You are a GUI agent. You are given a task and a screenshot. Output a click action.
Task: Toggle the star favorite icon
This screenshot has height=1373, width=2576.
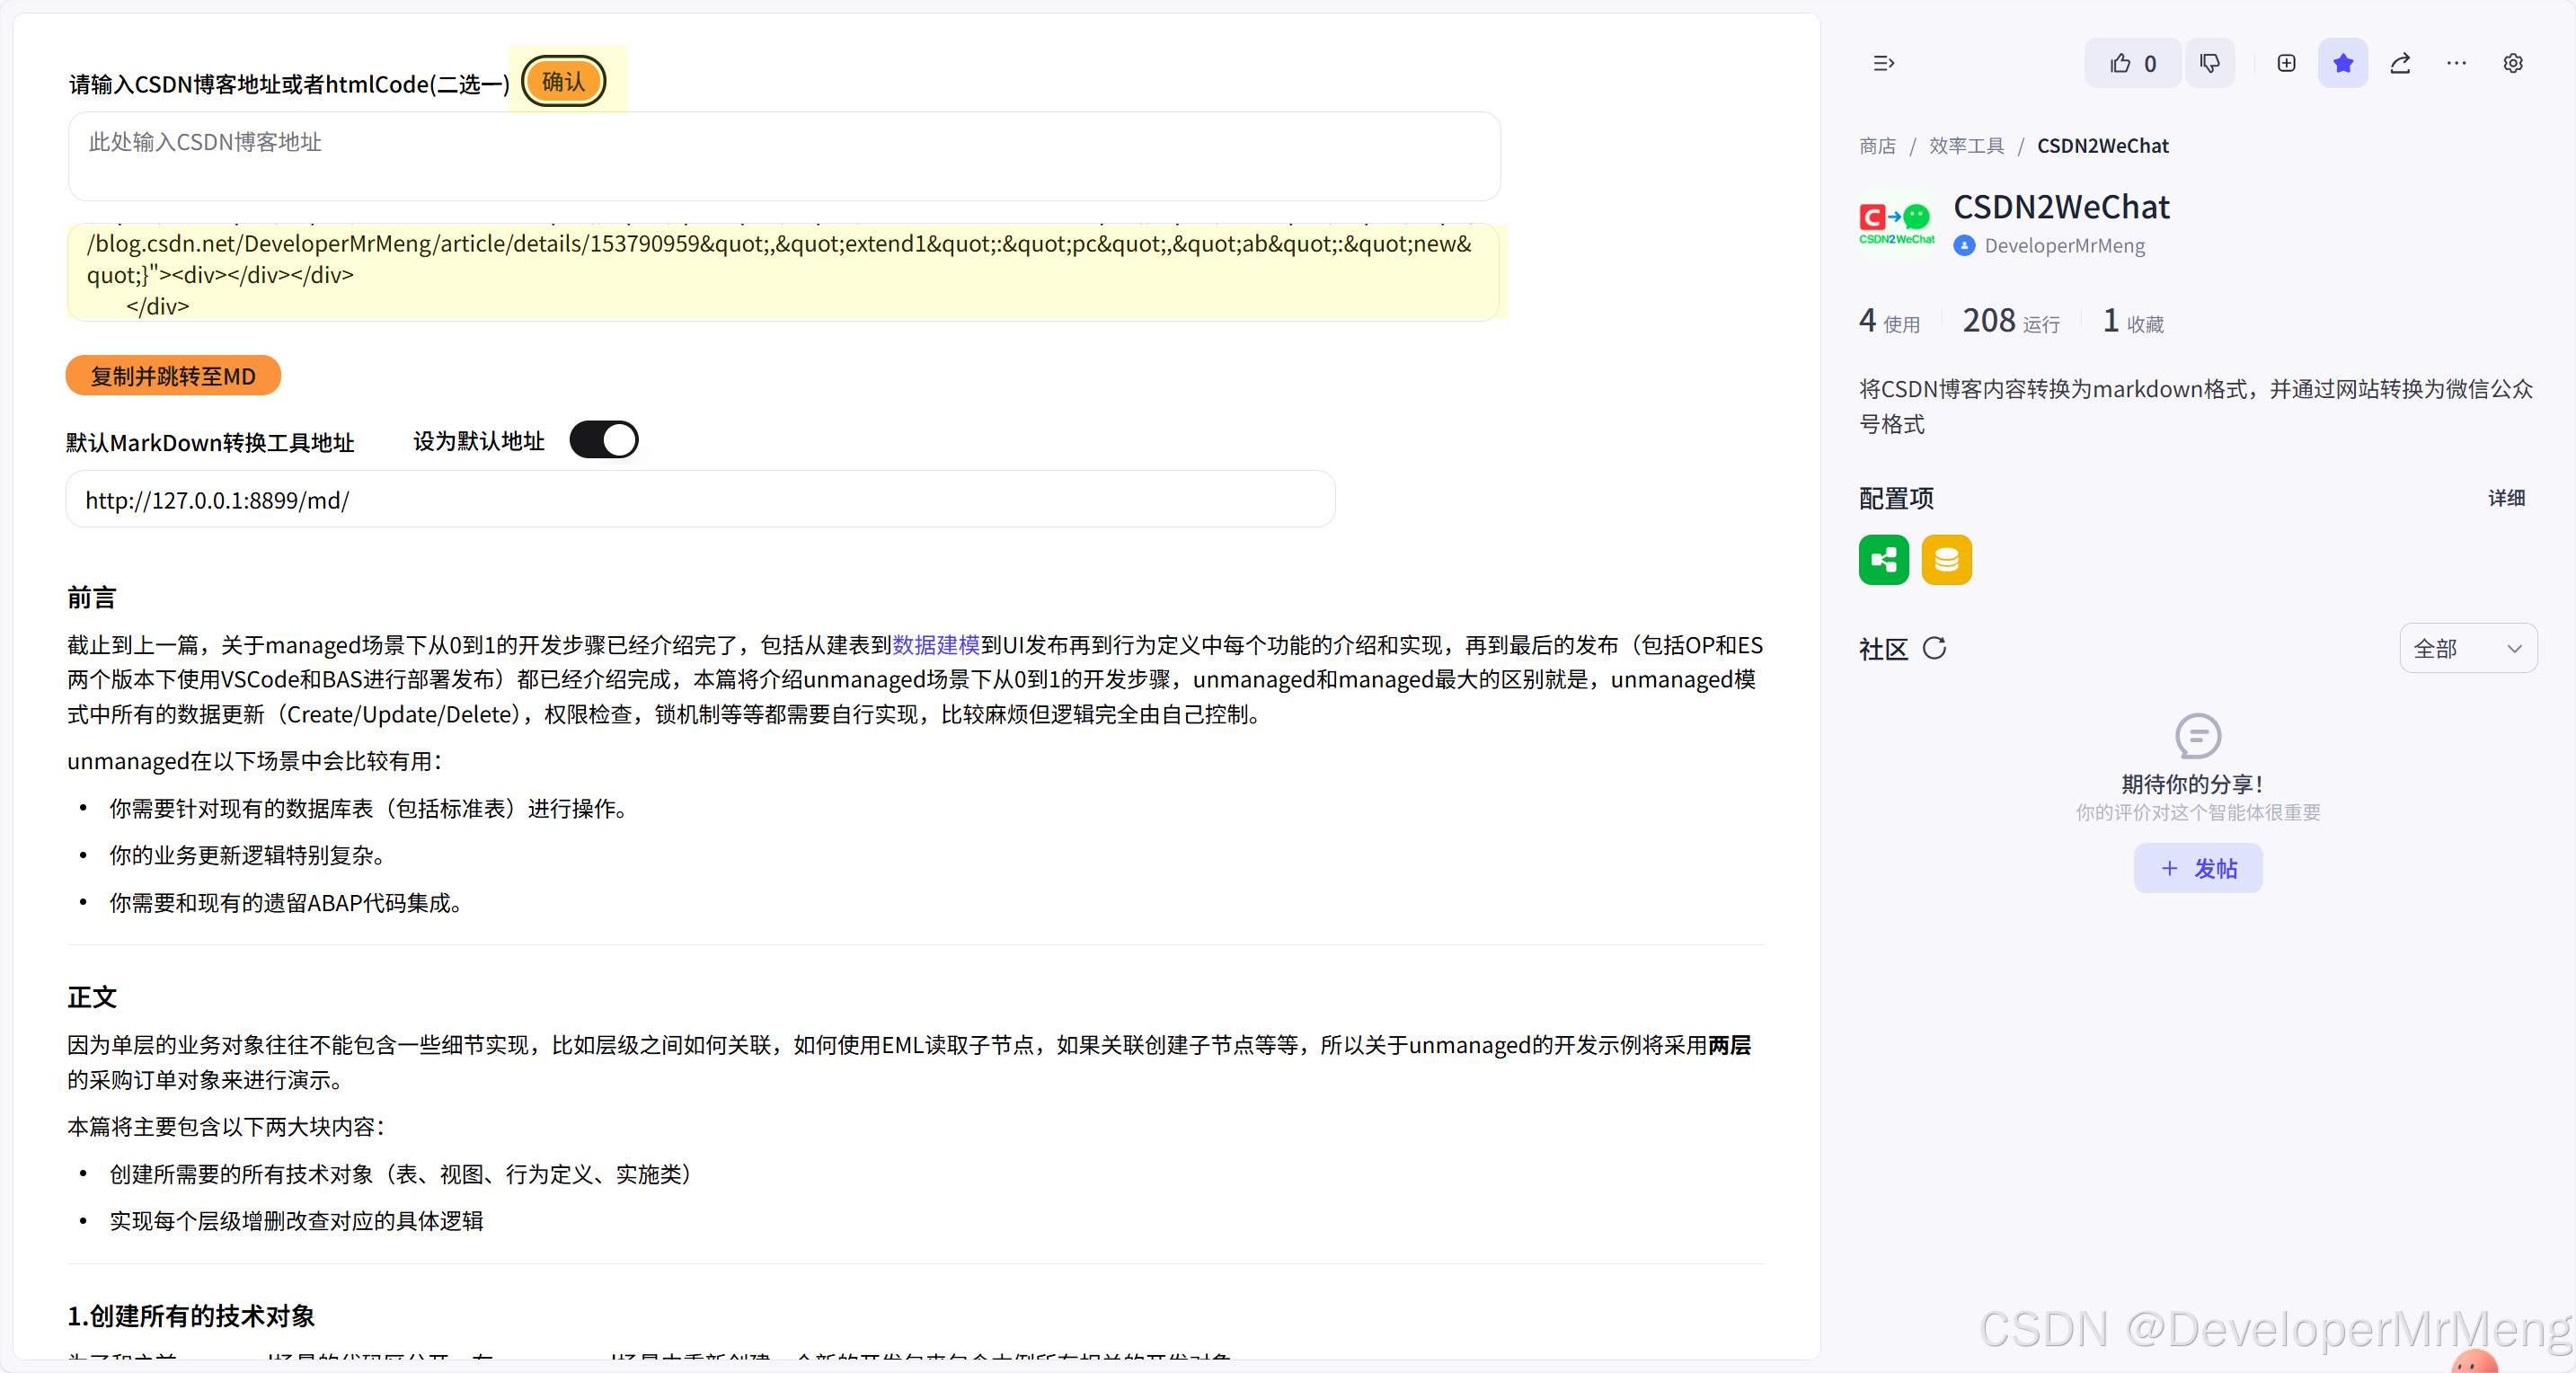point(2342,63)
